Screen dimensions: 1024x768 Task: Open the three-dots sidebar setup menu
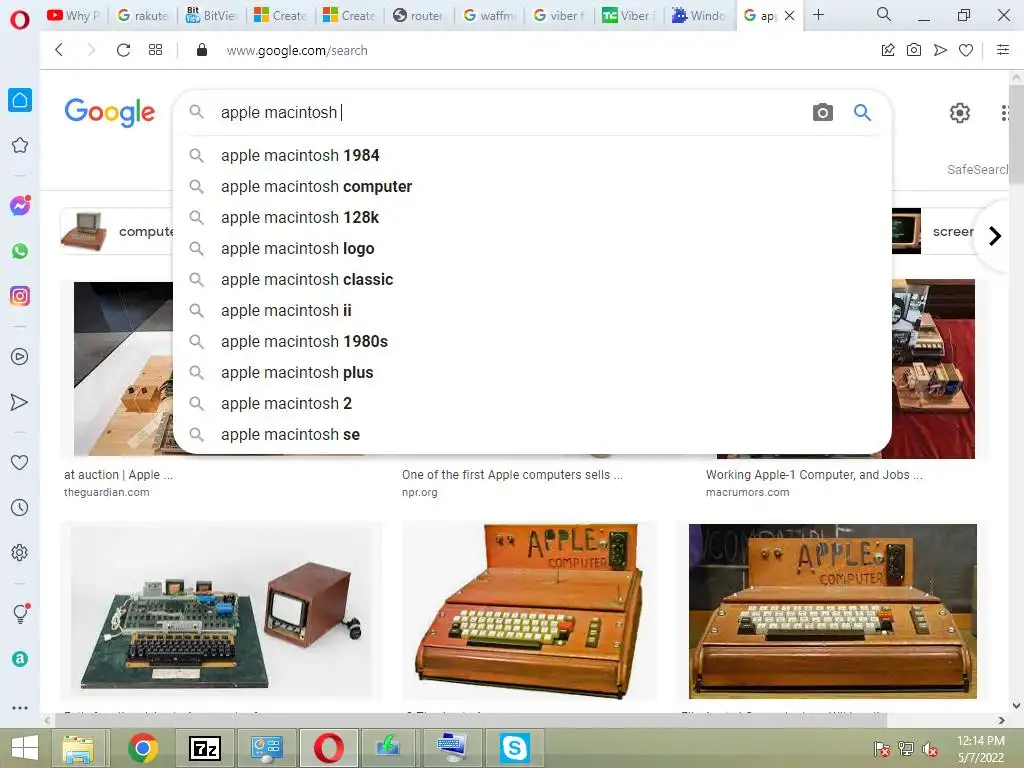click(x=20, y=707)
